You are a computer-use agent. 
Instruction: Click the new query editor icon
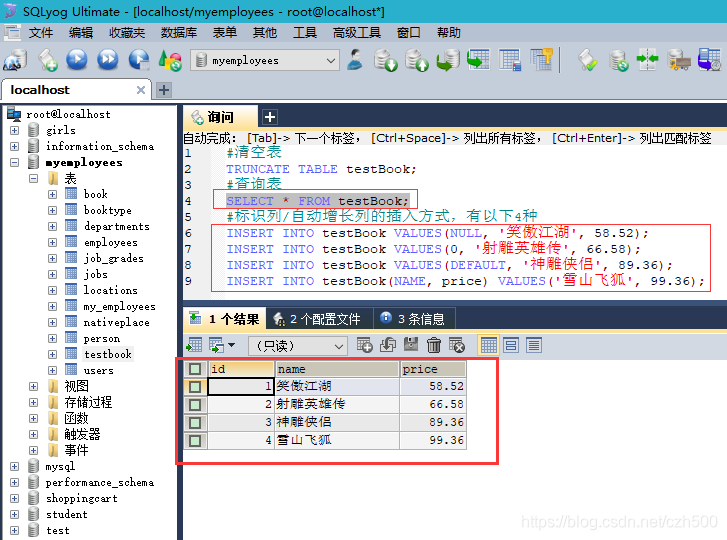tap(47, 60)
